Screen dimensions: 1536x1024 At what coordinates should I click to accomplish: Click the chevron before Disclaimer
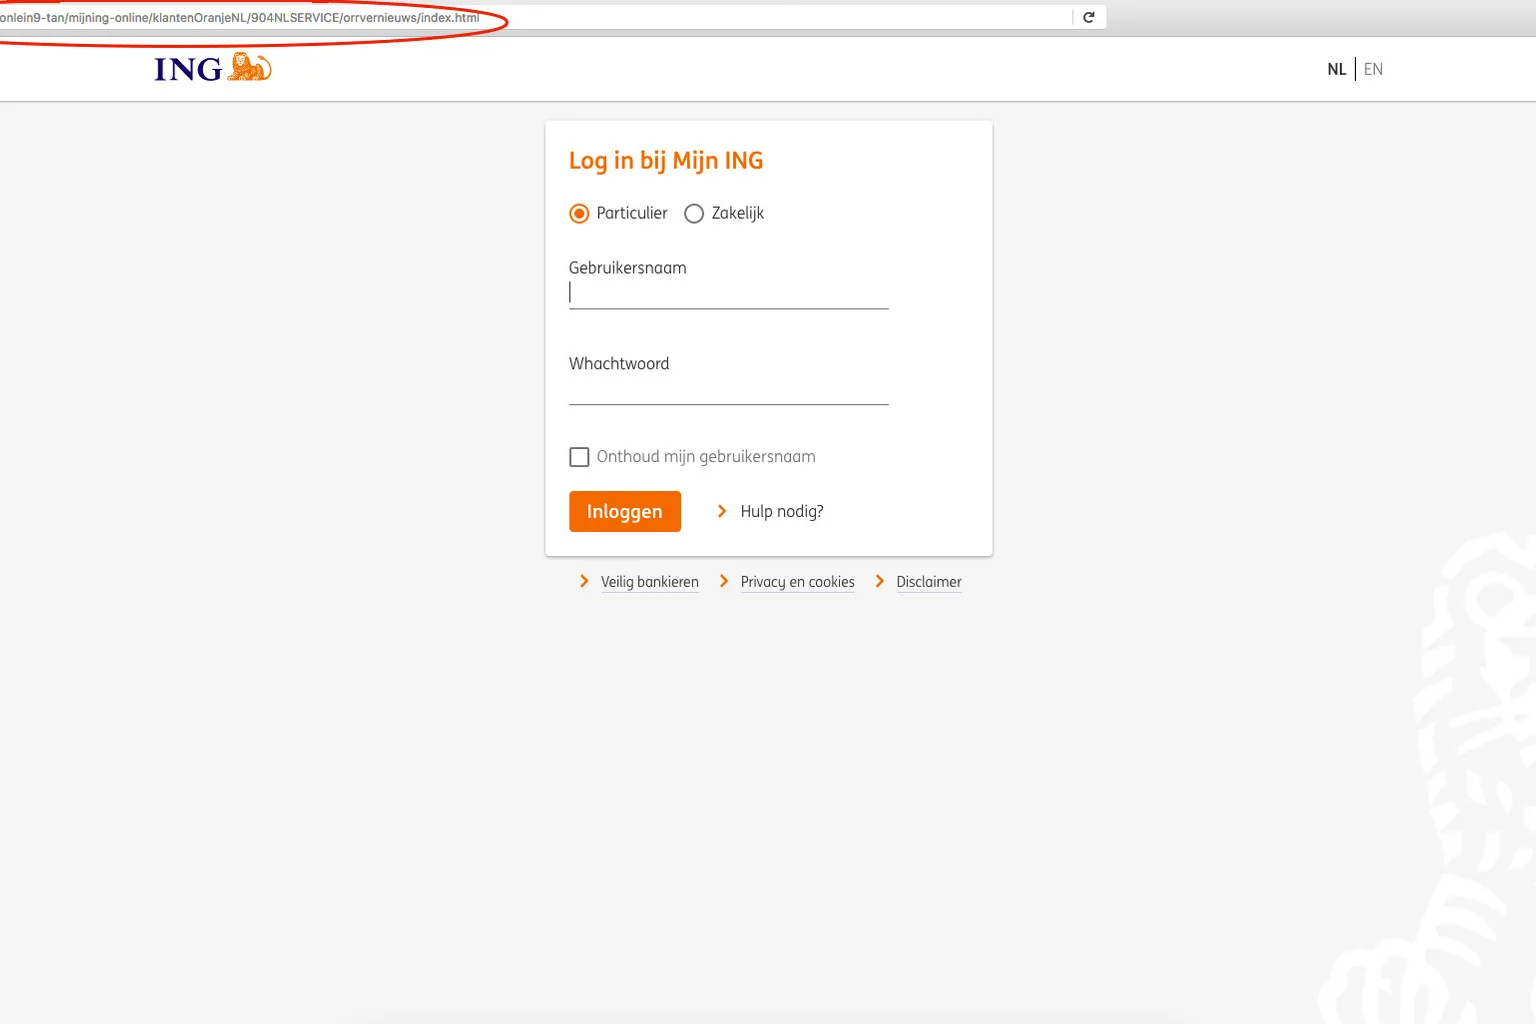[x=880, y=581]
